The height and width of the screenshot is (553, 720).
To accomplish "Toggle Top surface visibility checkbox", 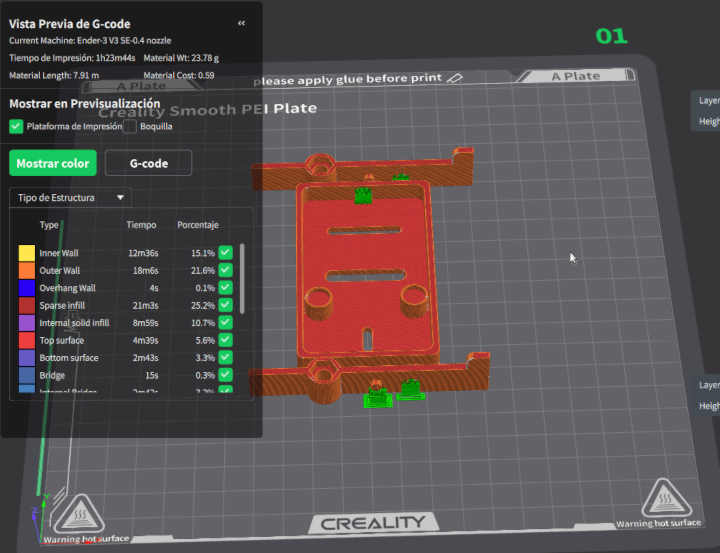I will point(226,340).
